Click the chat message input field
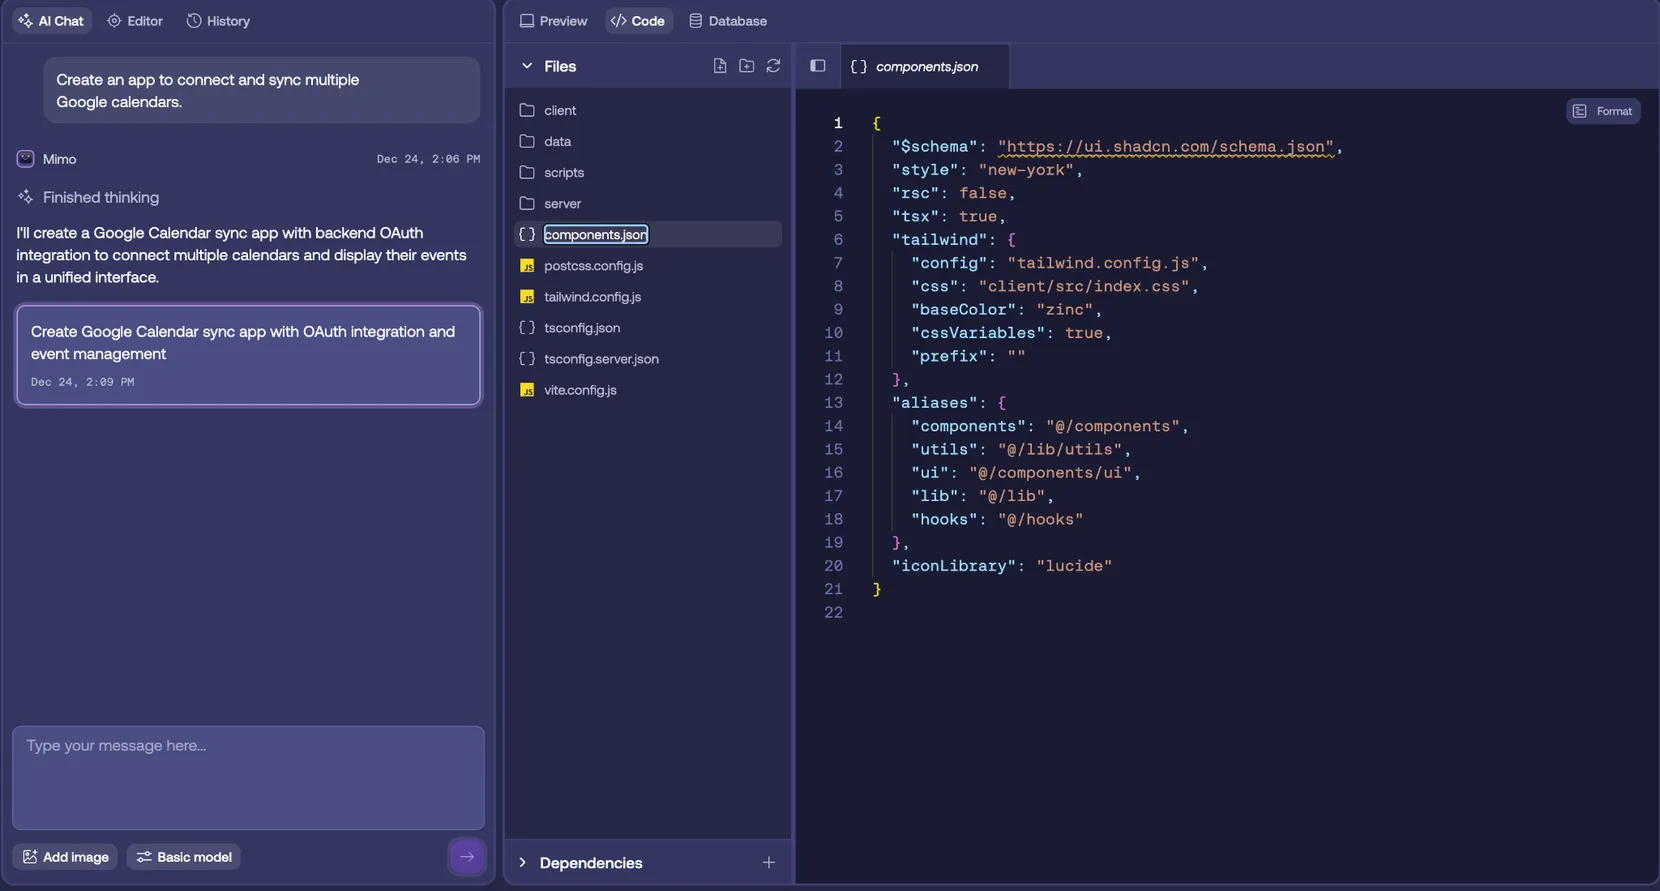This screenshot has width=1660, height=891. point(248,777)
